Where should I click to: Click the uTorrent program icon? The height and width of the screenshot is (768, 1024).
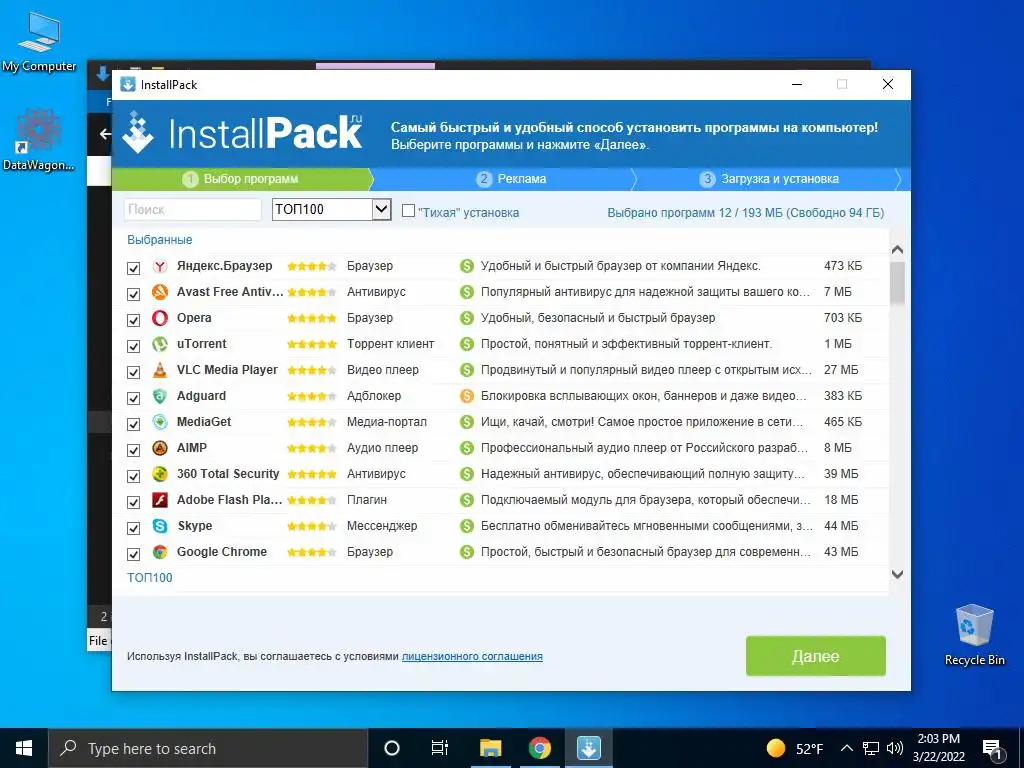pos(160,344)
